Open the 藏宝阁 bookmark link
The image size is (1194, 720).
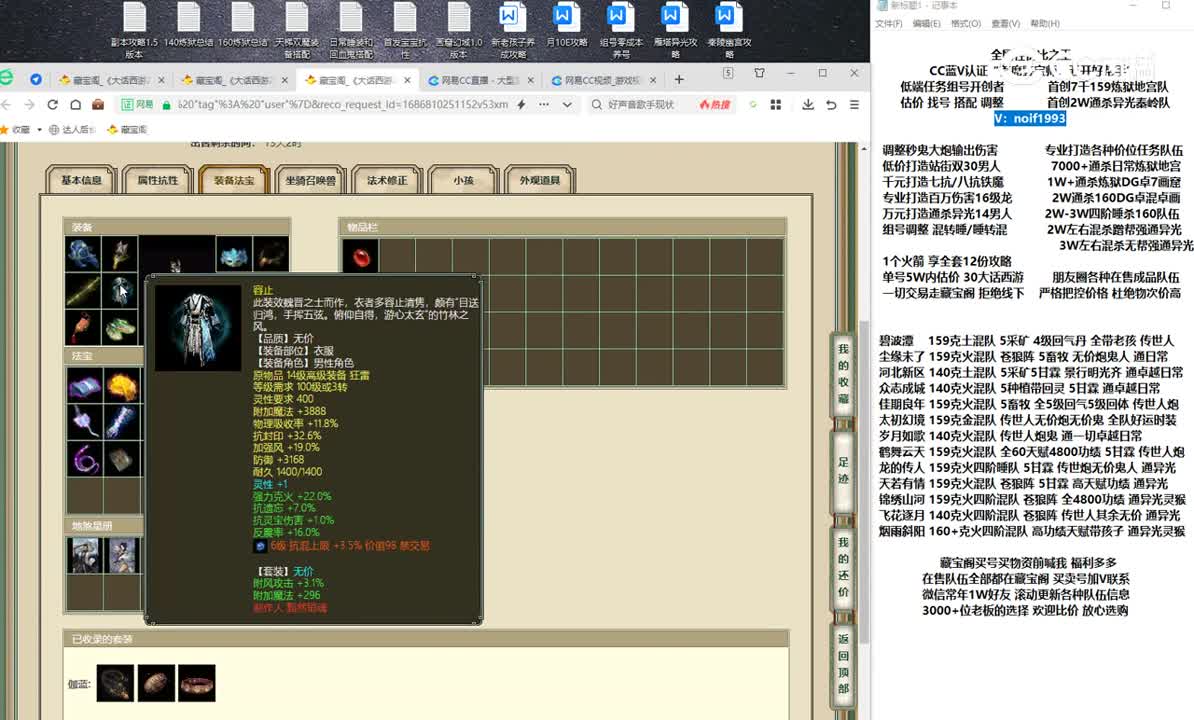pos(127,129)
